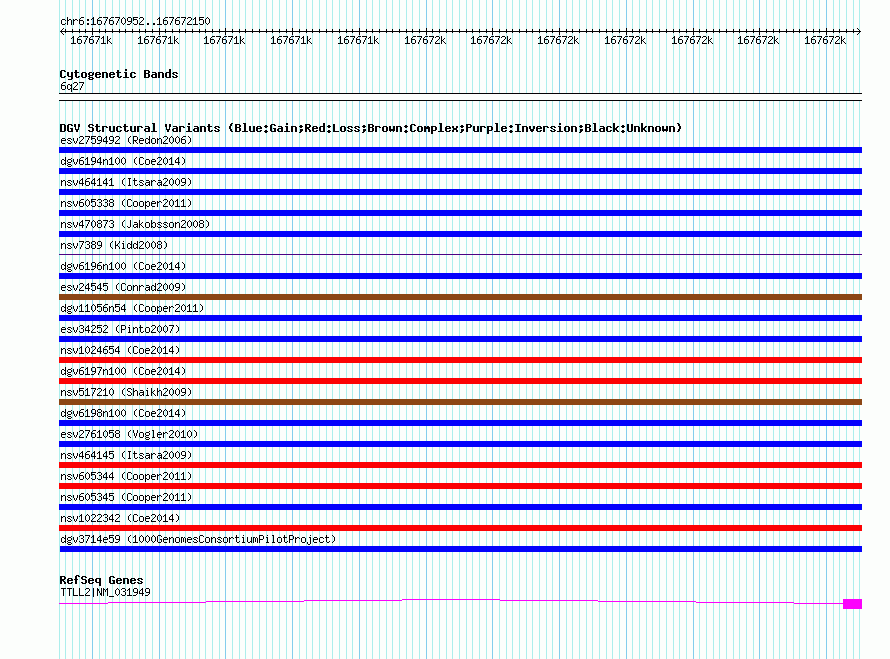Open the nsv517210 (Shaikh2009) variant

click(x=126, y=392)
